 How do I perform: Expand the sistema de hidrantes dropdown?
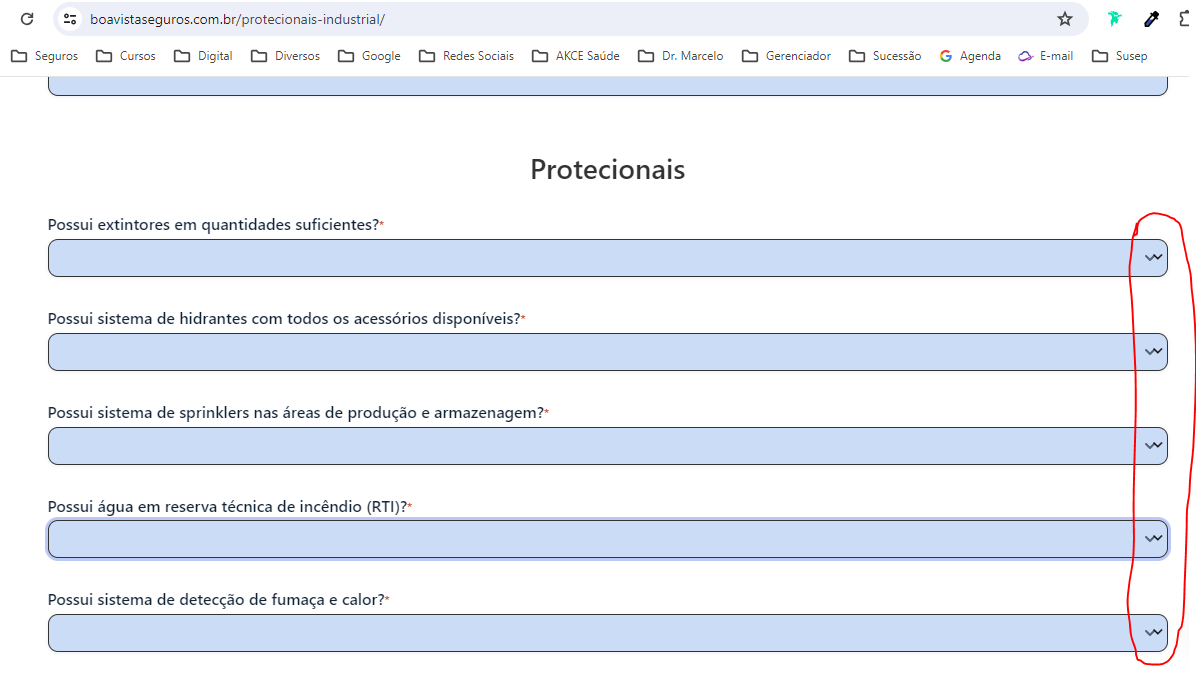[x=607, y=351]
